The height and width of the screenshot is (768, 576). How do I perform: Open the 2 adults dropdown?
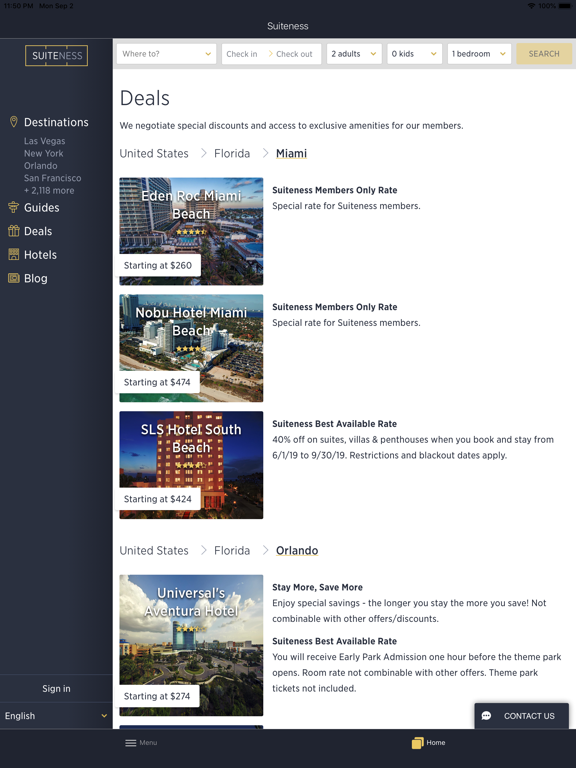[354, 54]
